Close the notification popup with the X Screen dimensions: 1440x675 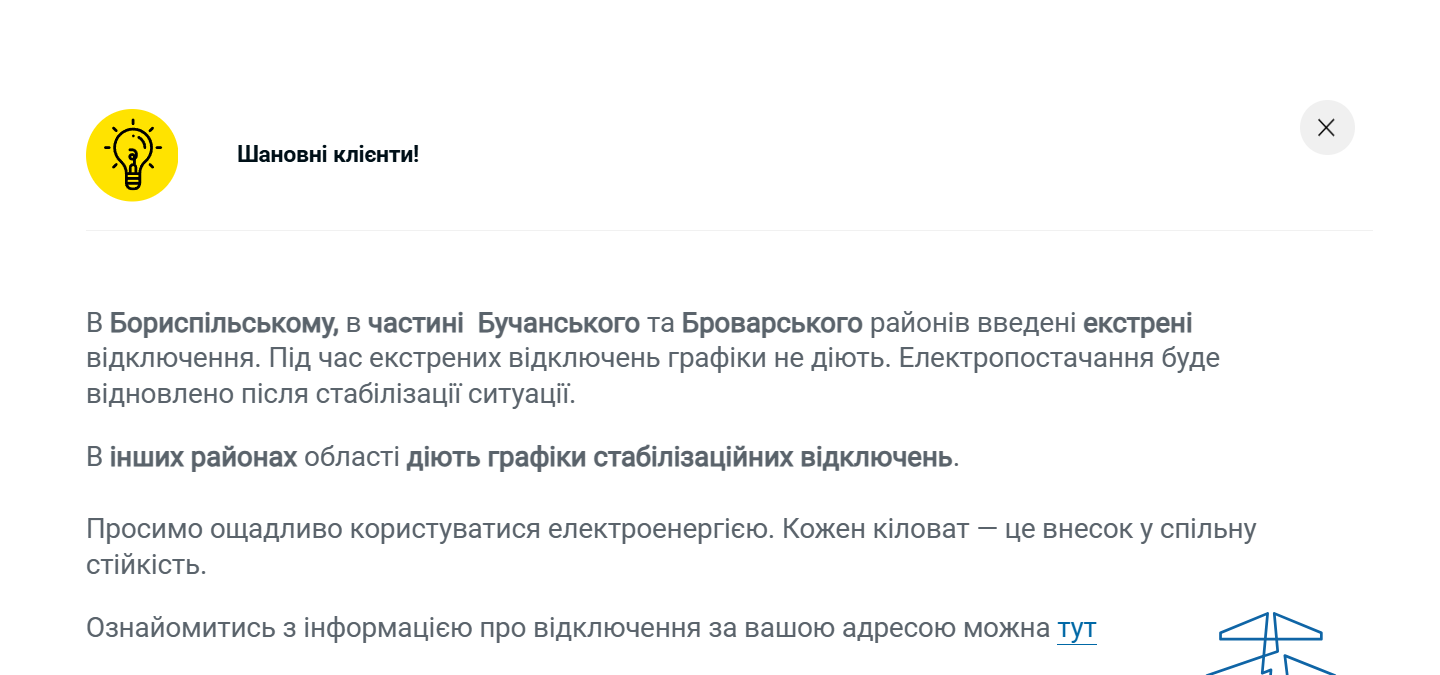[x=1326, y=128]
